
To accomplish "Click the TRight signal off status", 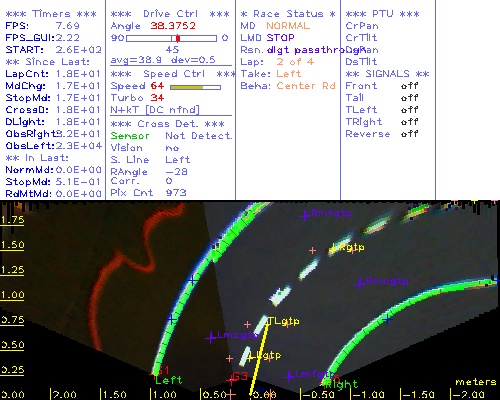I will tap(409, 122).
